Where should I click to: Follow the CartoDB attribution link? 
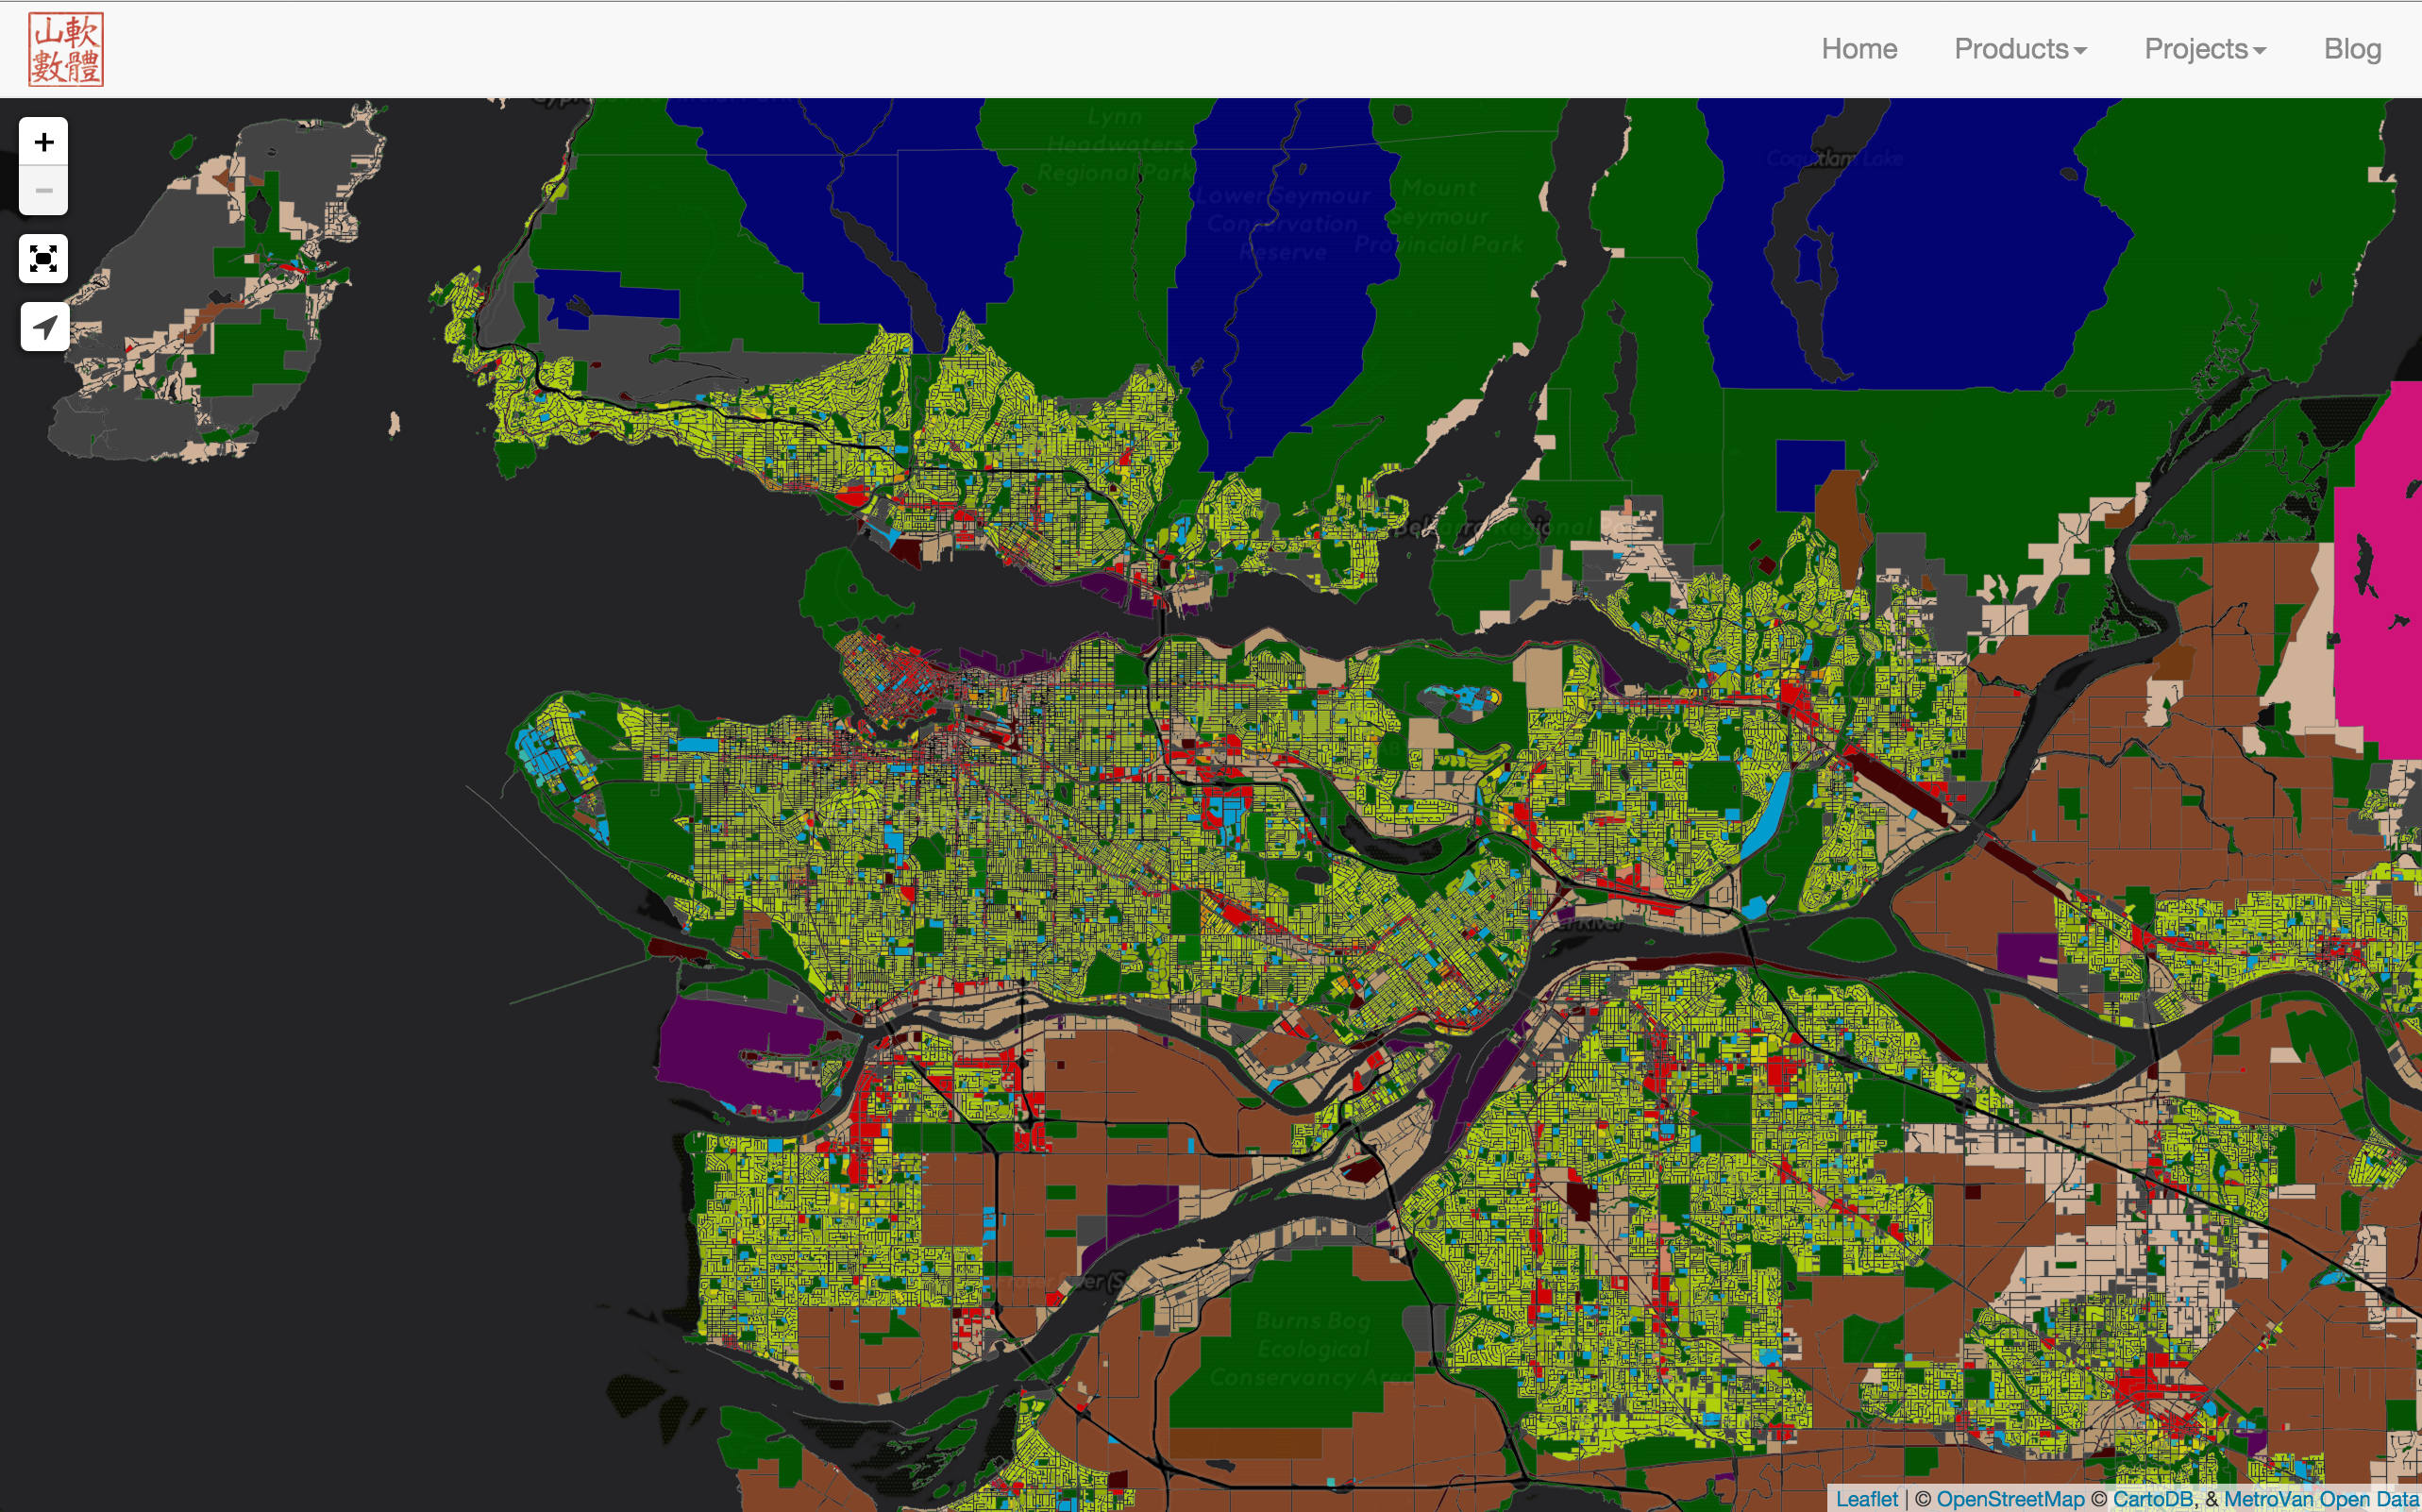tap(2153, 1499)
